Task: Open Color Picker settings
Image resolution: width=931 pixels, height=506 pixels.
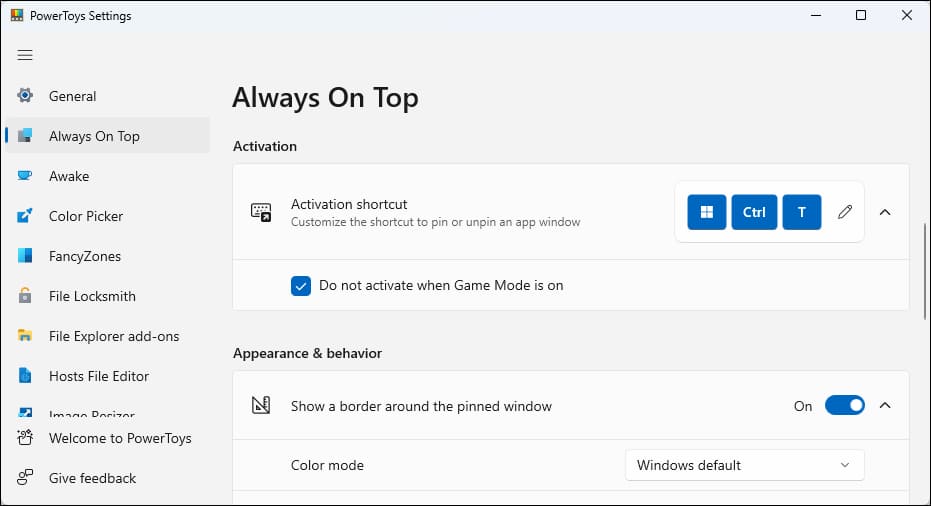Action: point(107,216)
